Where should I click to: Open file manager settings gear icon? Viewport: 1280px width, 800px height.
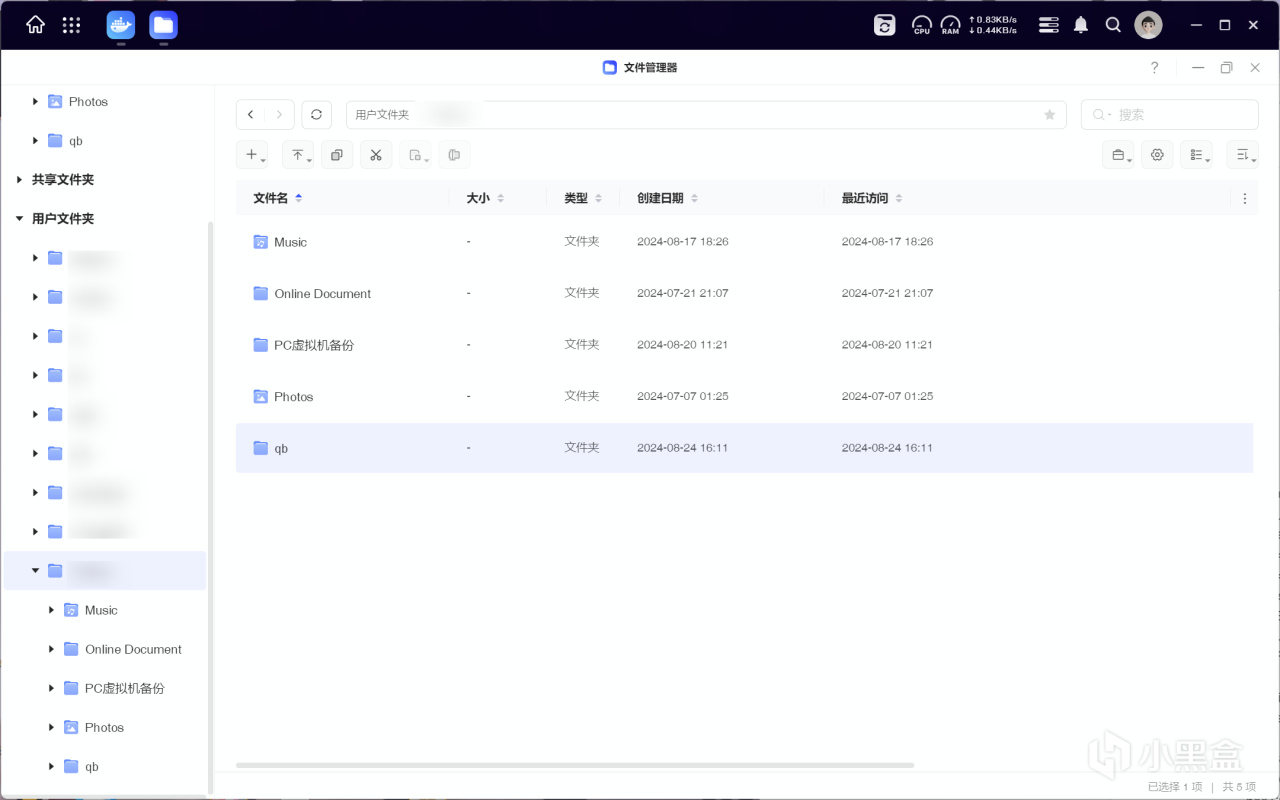1157,155
